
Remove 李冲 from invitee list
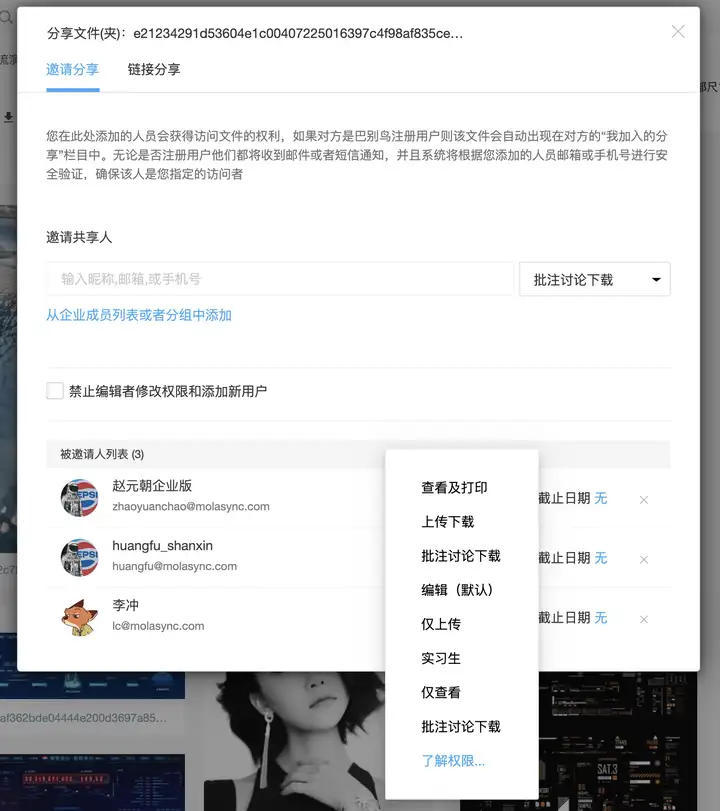pos(643,619)
